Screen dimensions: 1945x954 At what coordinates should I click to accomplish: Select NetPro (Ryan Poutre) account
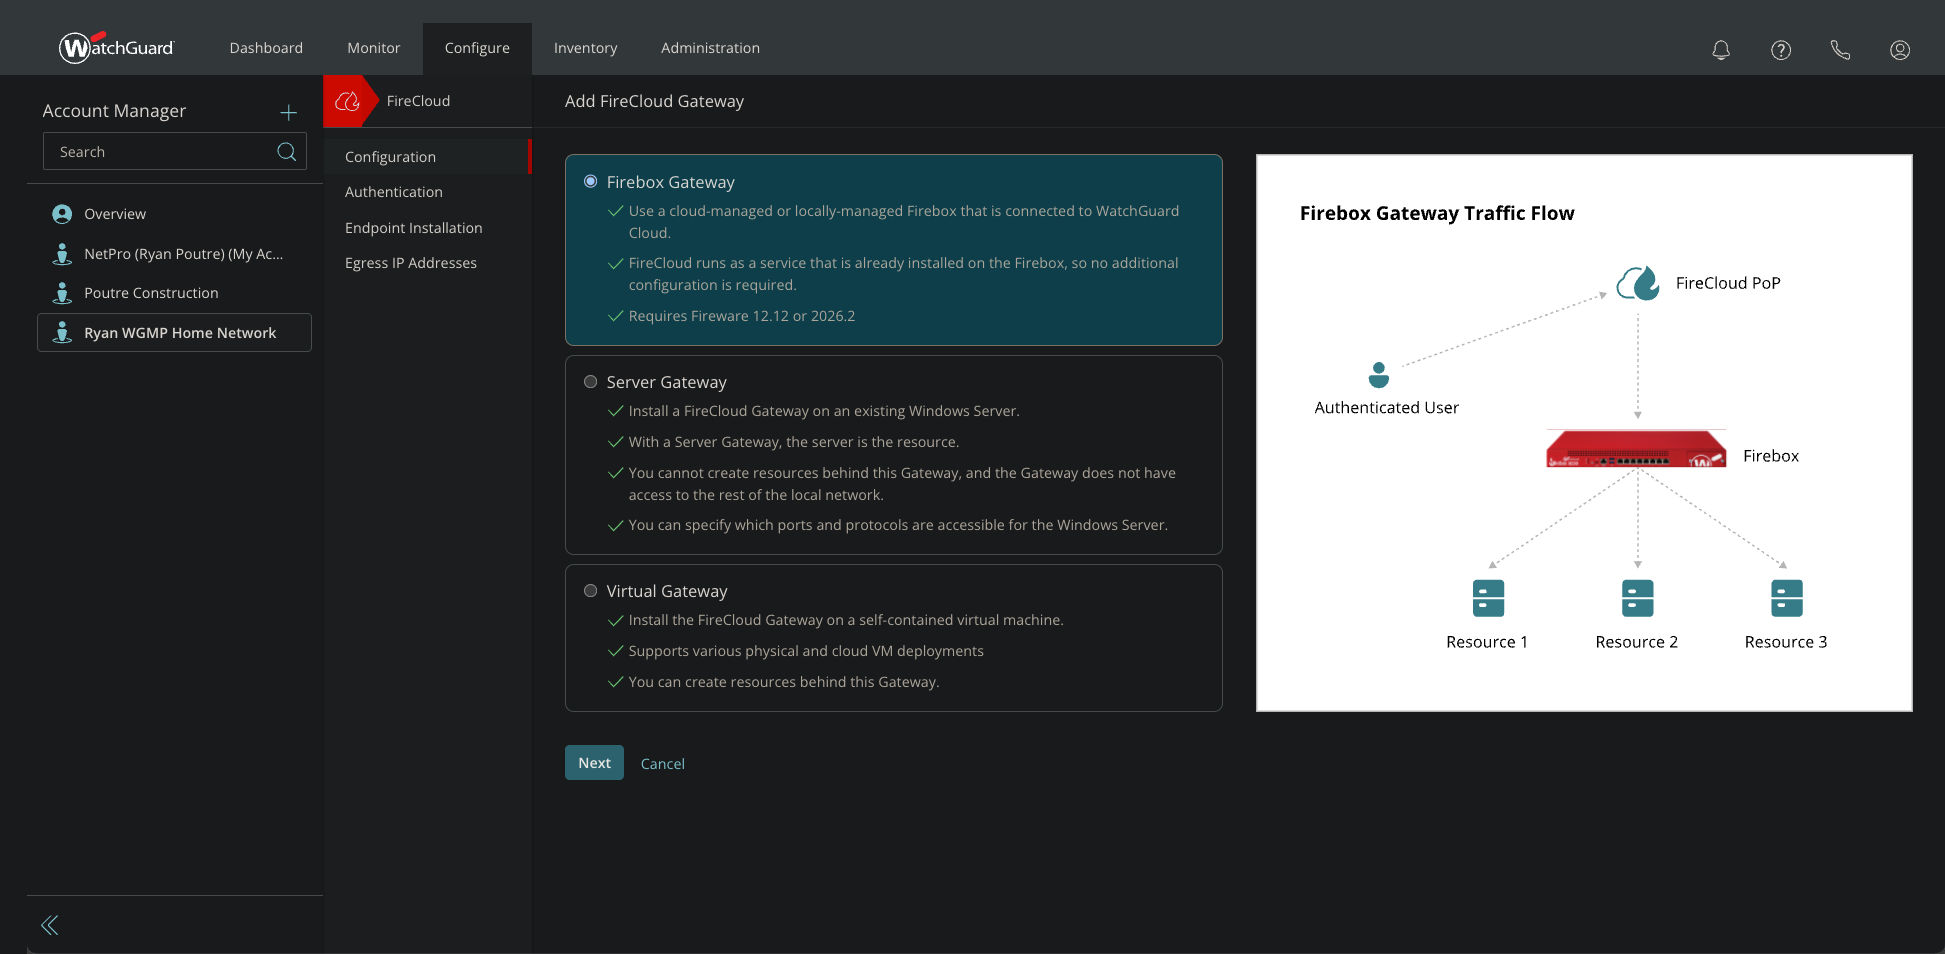pyautogui.click(x=183, y=254)
